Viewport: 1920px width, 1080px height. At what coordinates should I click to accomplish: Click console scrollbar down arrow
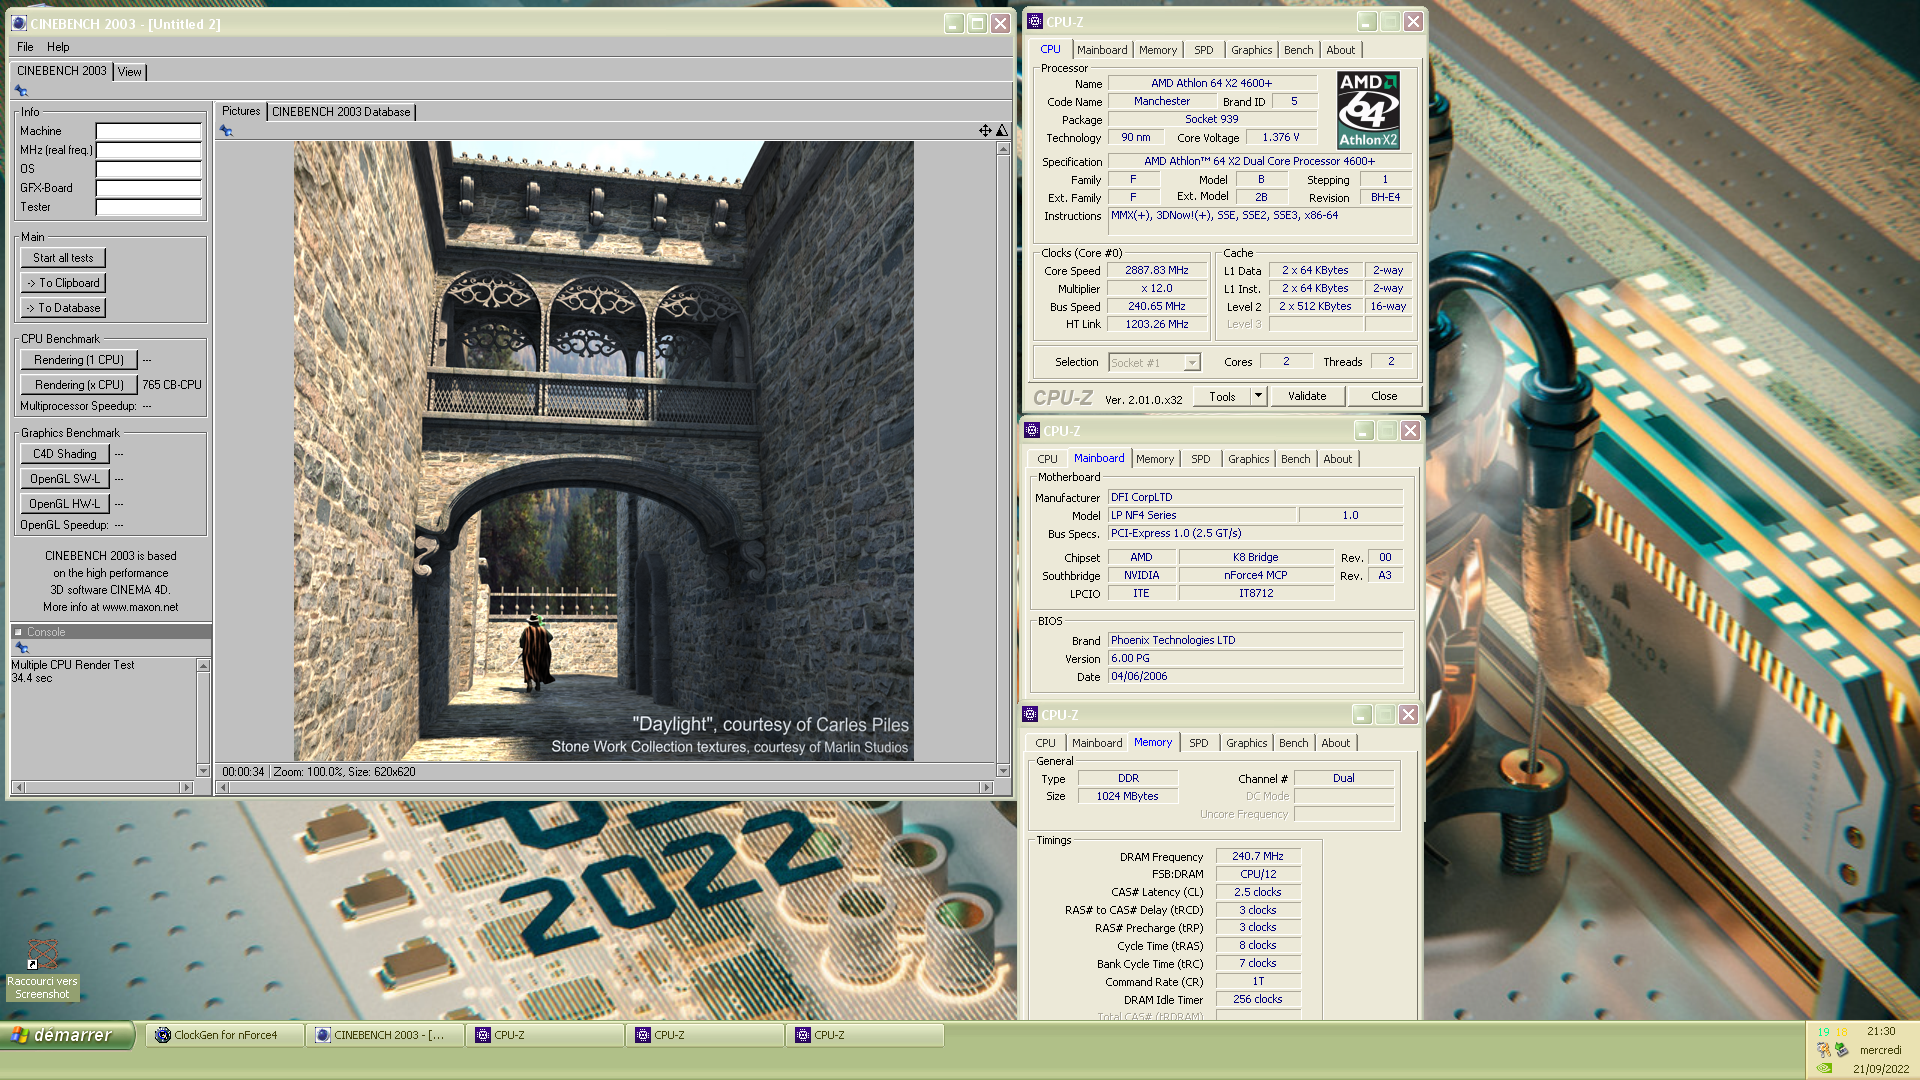coord(203,771)
